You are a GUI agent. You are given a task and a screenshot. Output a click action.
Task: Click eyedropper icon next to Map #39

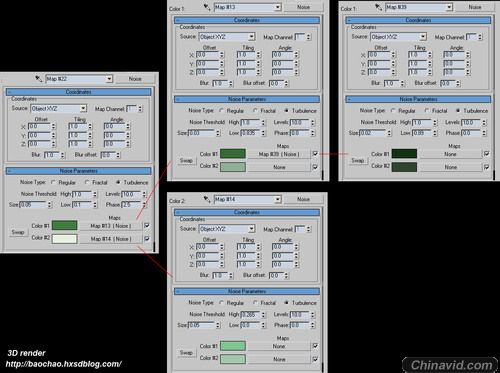pos(378,7)
